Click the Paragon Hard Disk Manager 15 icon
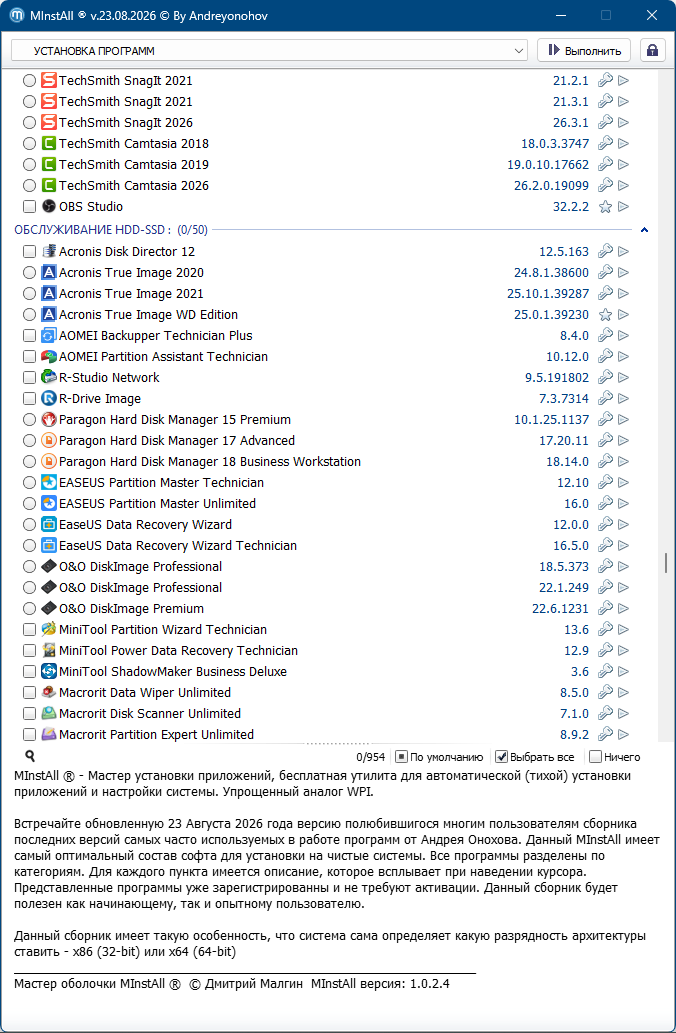This screenshot has height=1033, width=676. [49, 420]
